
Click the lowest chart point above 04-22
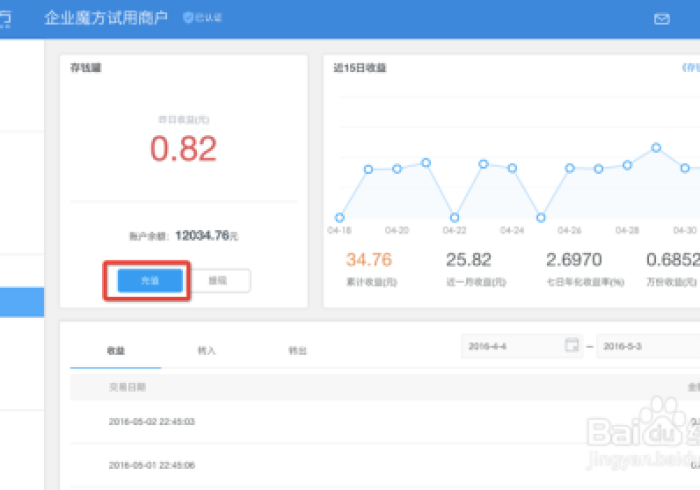pos(455,217)
